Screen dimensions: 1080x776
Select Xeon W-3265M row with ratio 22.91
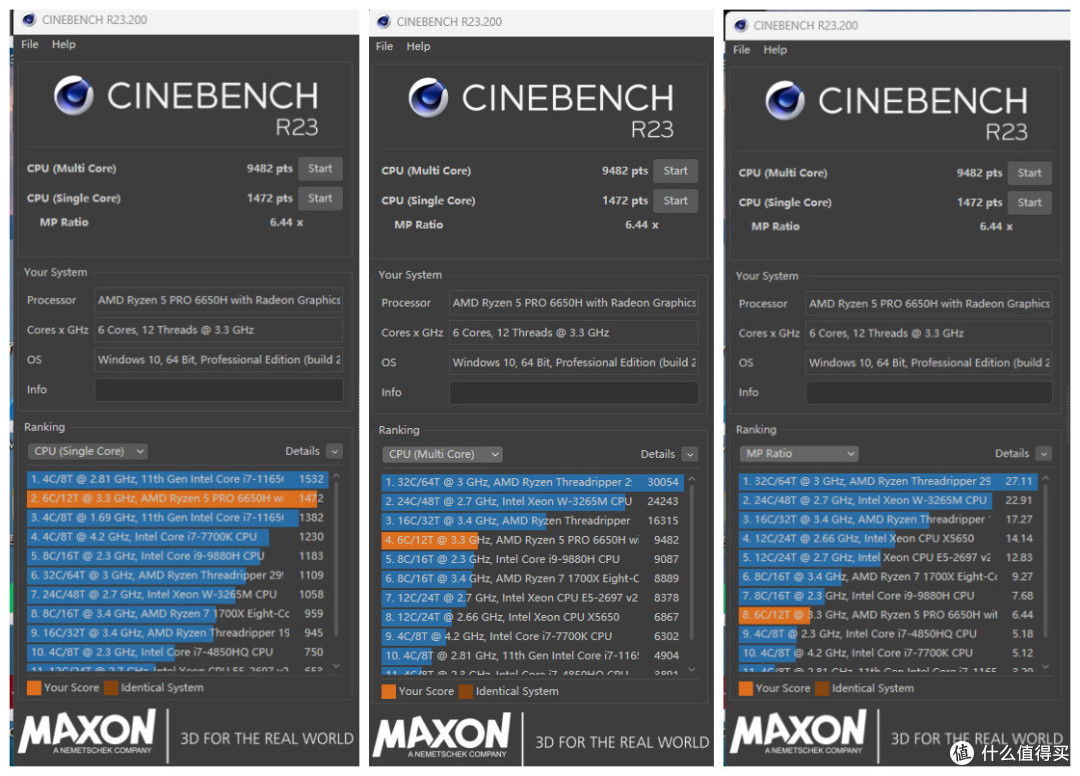(889, 500)
